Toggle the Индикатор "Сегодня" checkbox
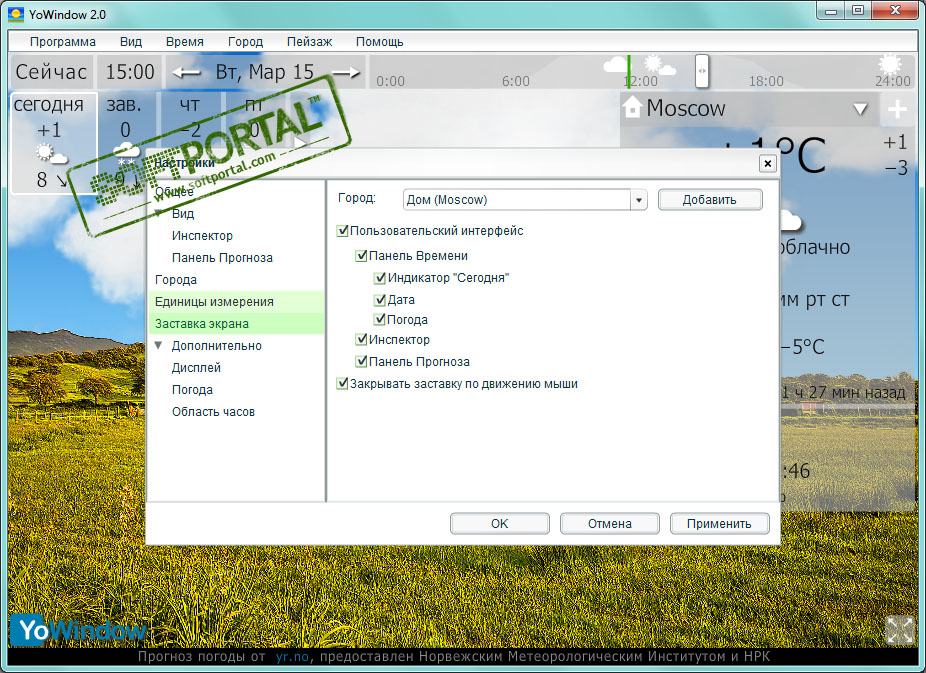This screenshot has height=673, width=926. (x=380, y=277)
